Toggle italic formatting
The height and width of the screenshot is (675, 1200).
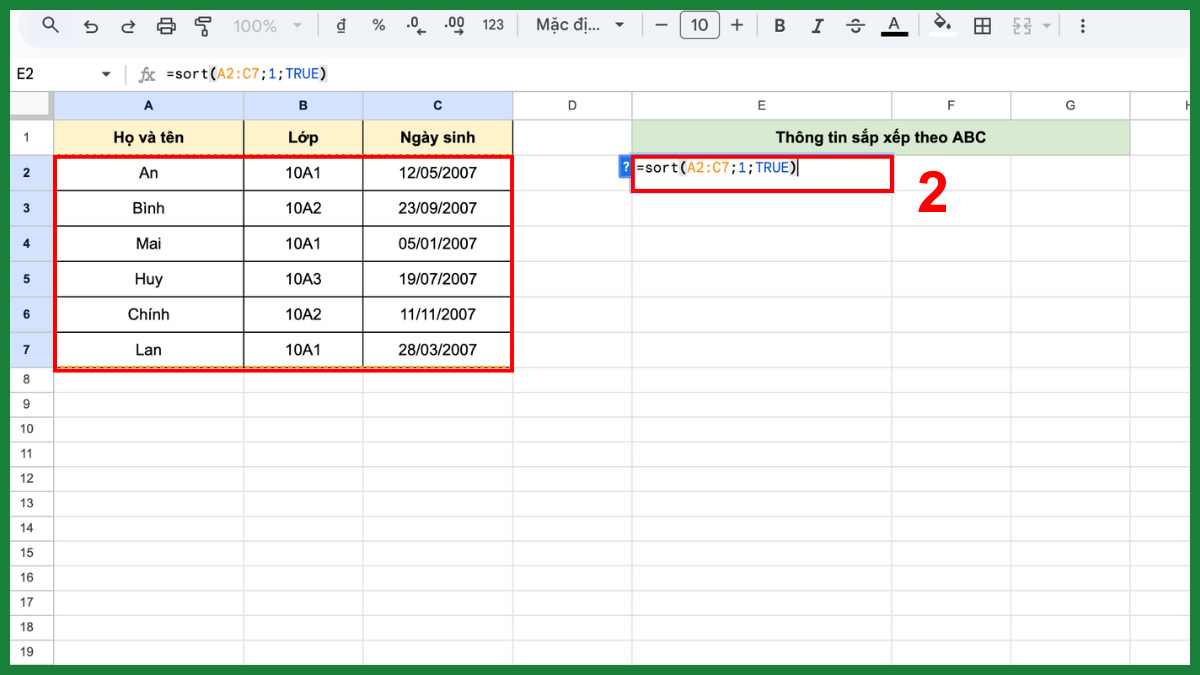817,25
